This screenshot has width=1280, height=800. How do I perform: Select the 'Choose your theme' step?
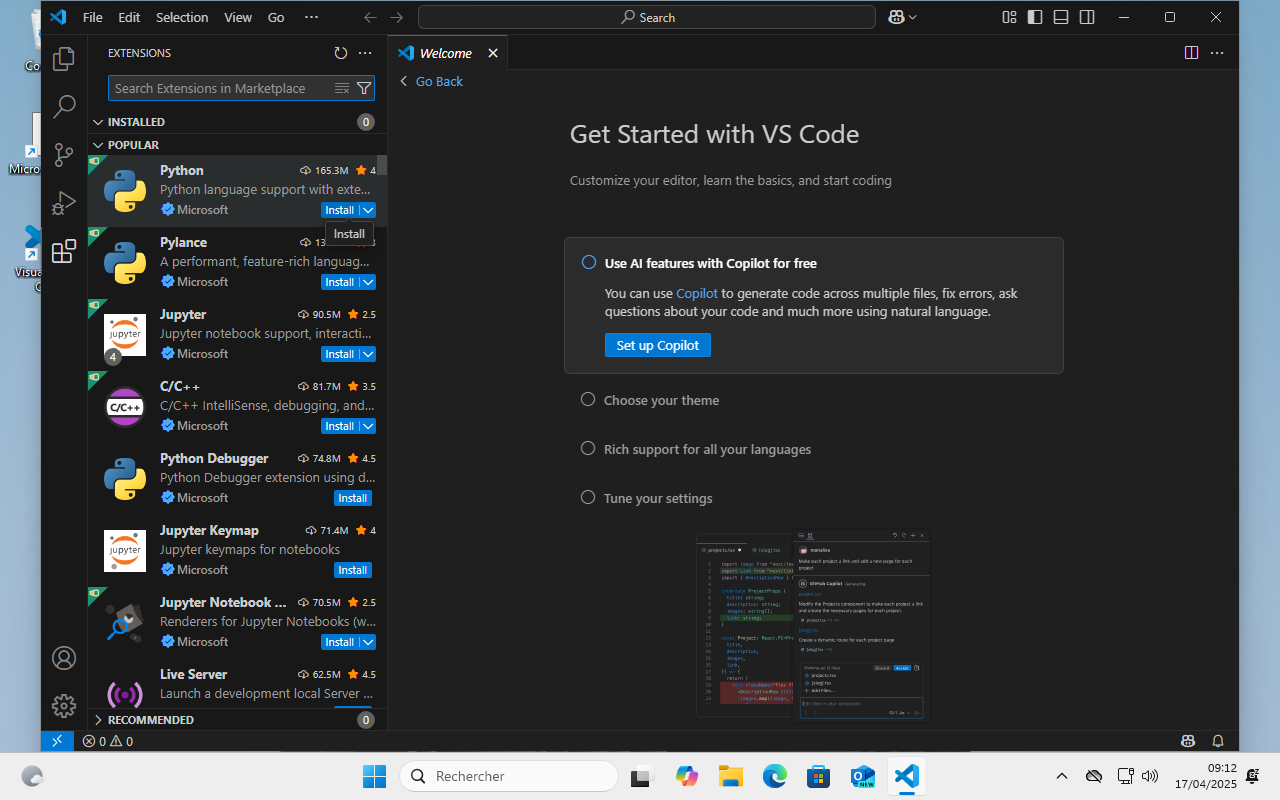tap(661, 400)
